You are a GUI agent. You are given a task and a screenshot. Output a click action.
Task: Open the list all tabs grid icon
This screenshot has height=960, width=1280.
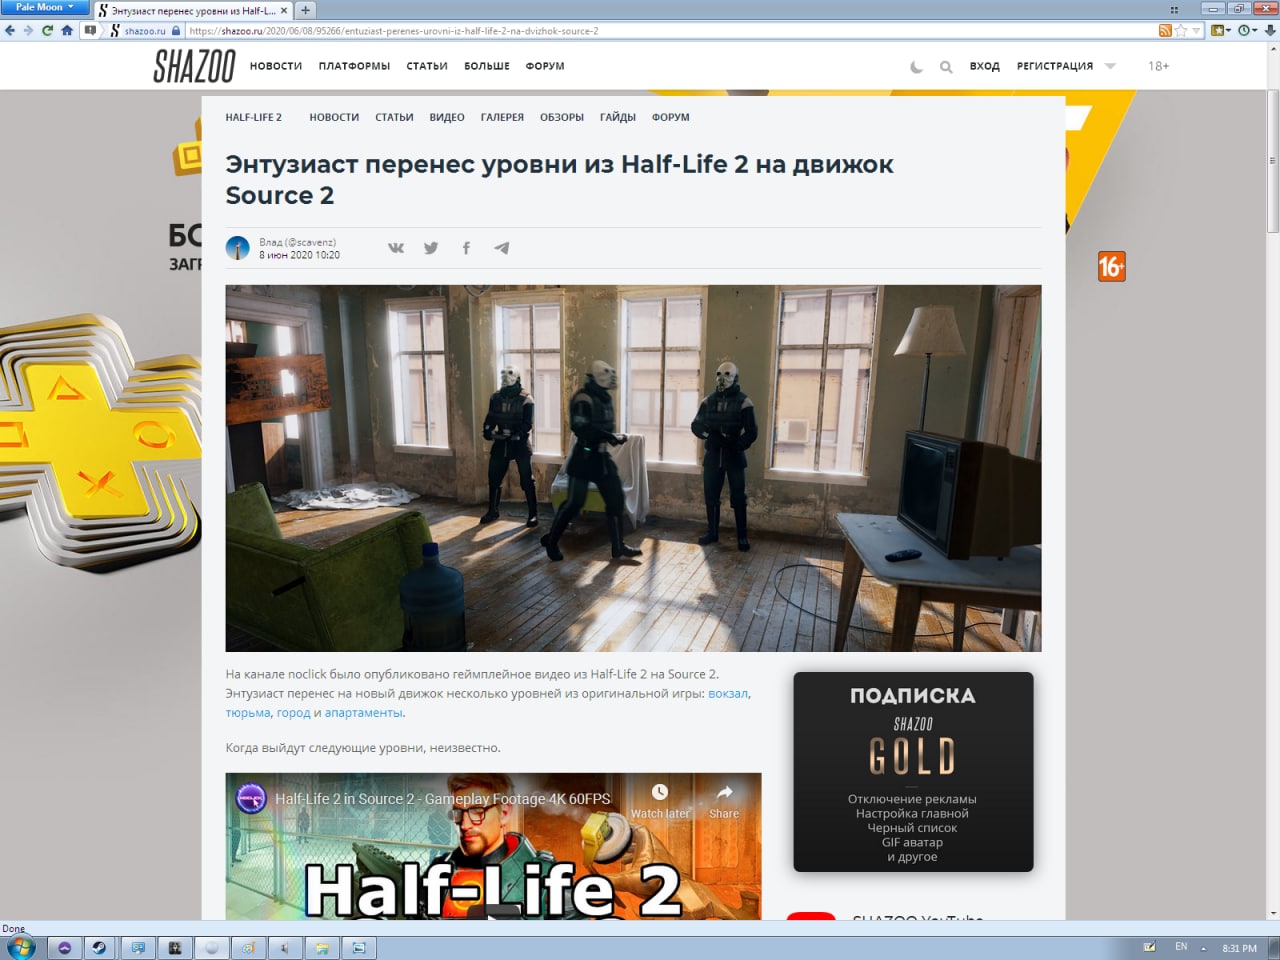pos(1174,10)
